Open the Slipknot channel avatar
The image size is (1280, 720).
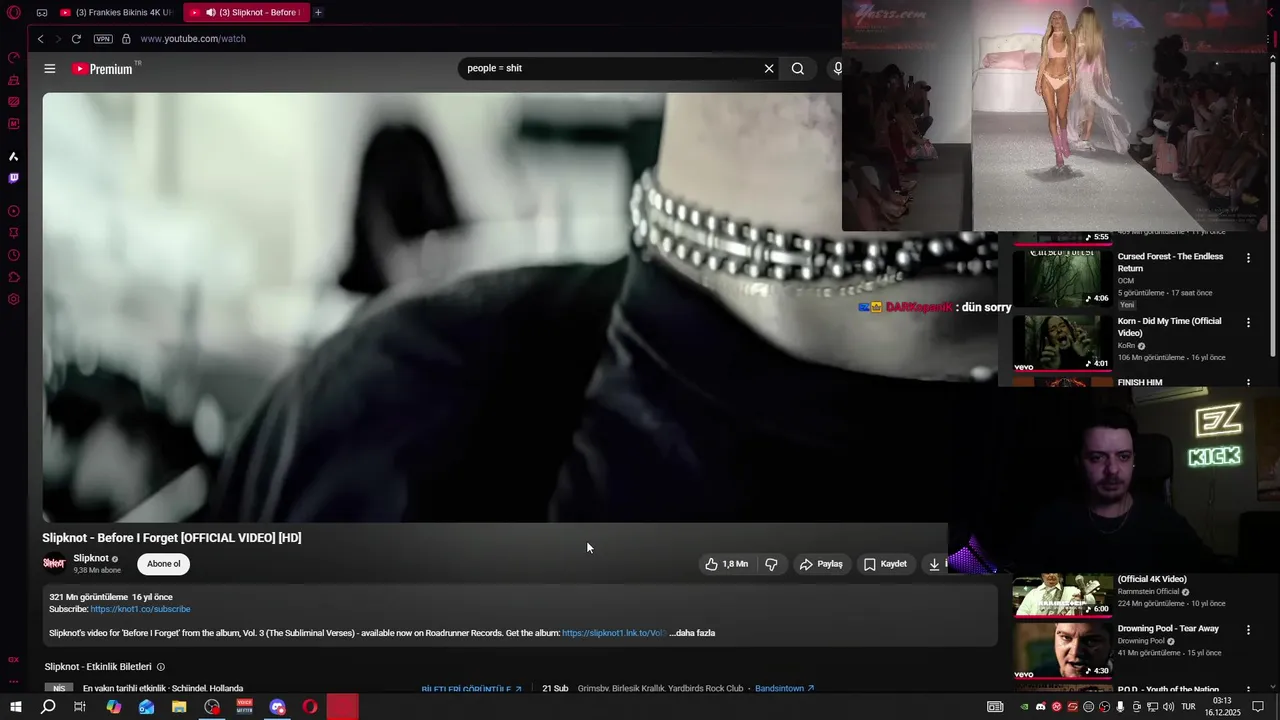pos(54,563)
